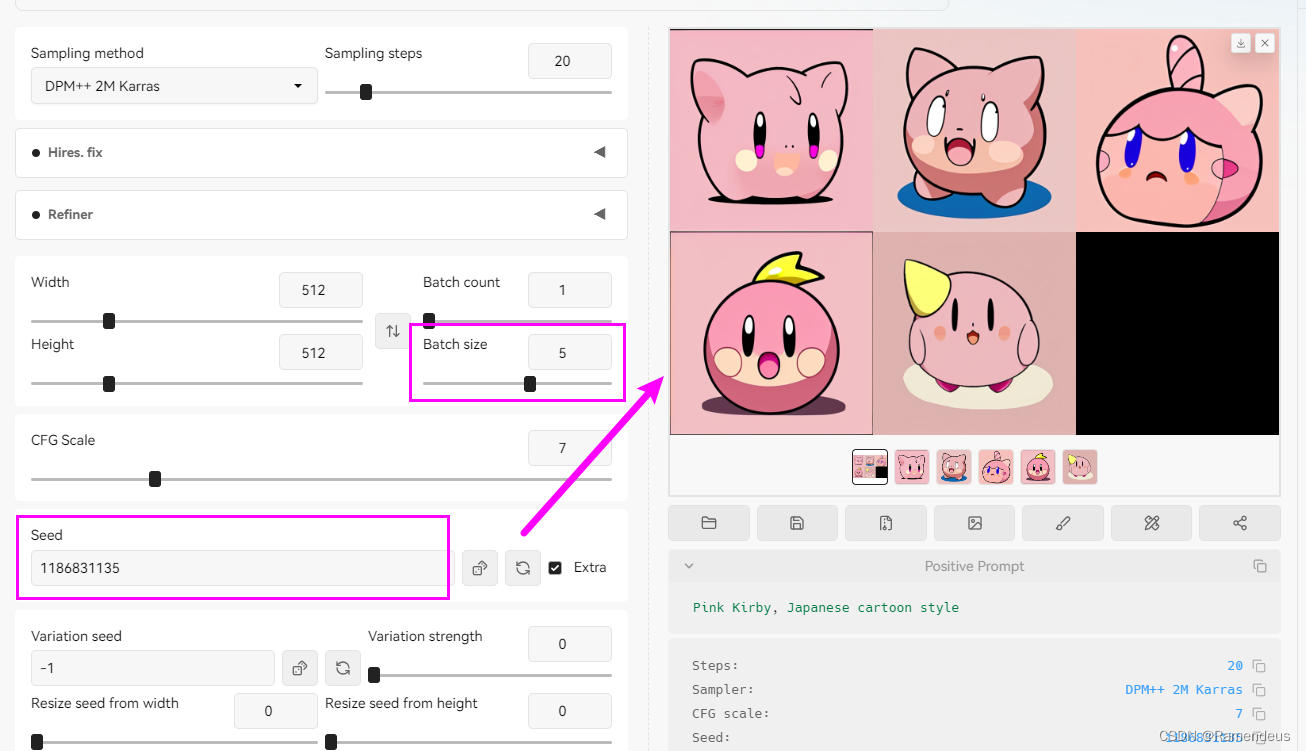Adjust the Height slider
This screenshot has width=1306, height=751.
tap(197, 384)
